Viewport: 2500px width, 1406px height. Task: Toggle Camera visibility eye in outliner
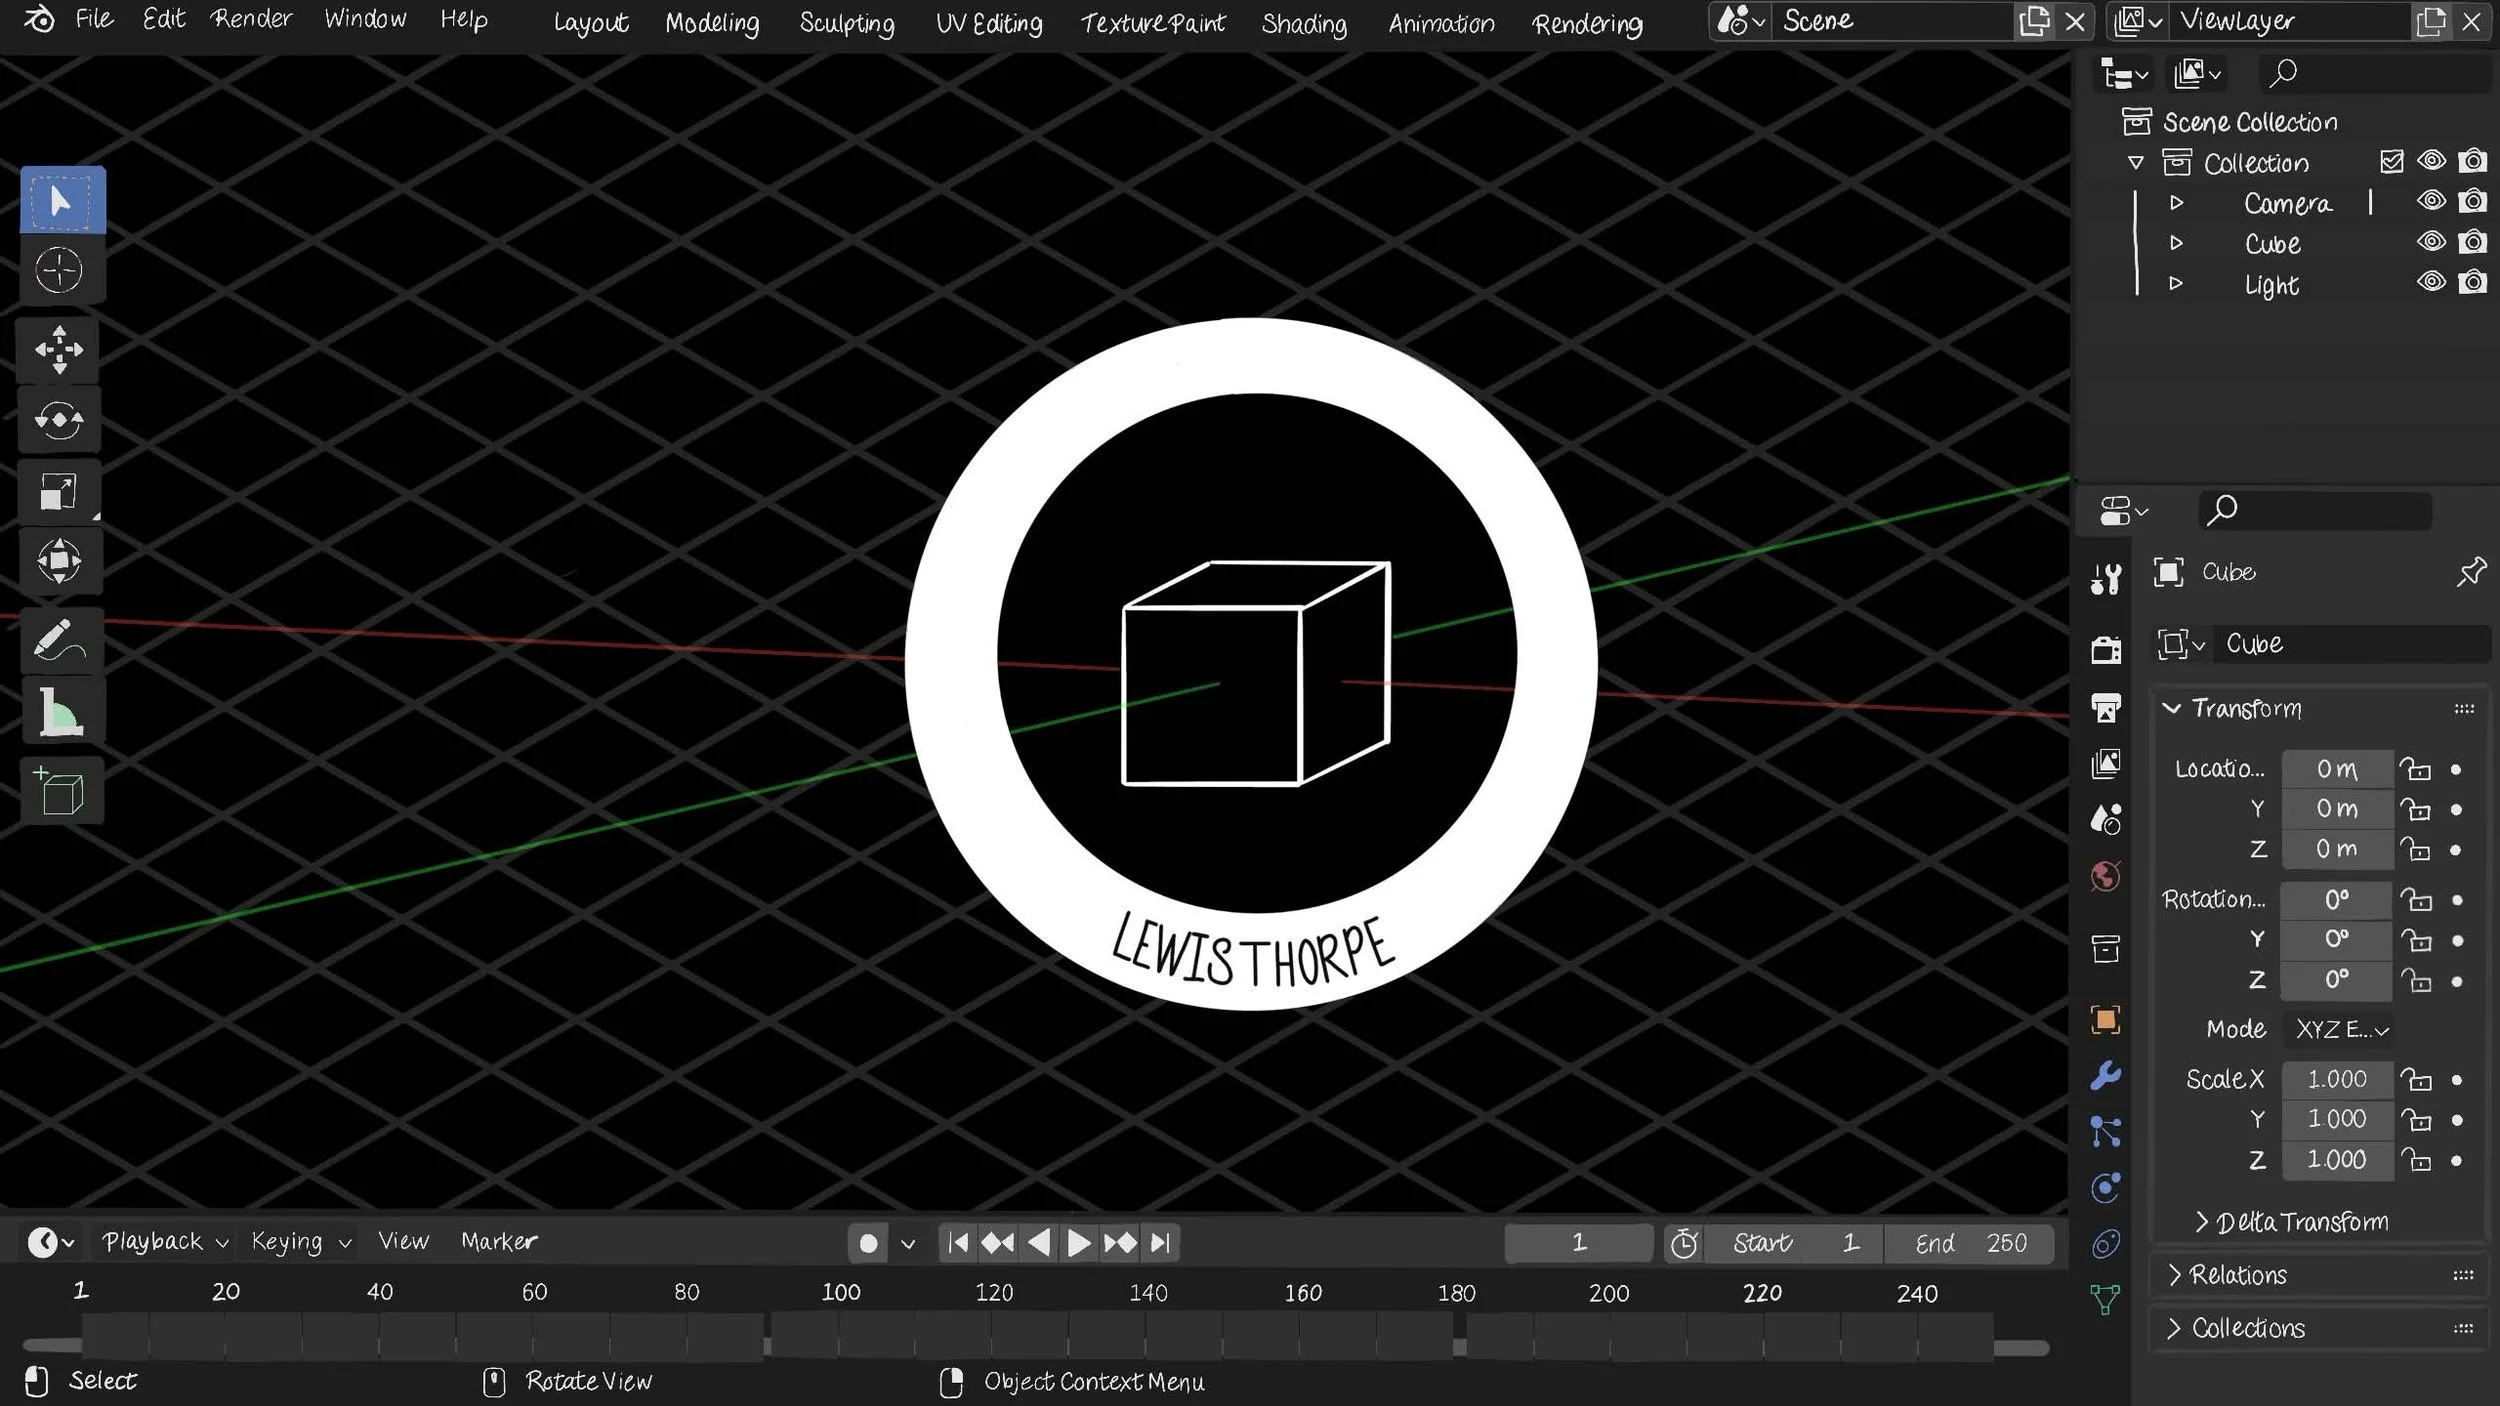pos(2431,201)
